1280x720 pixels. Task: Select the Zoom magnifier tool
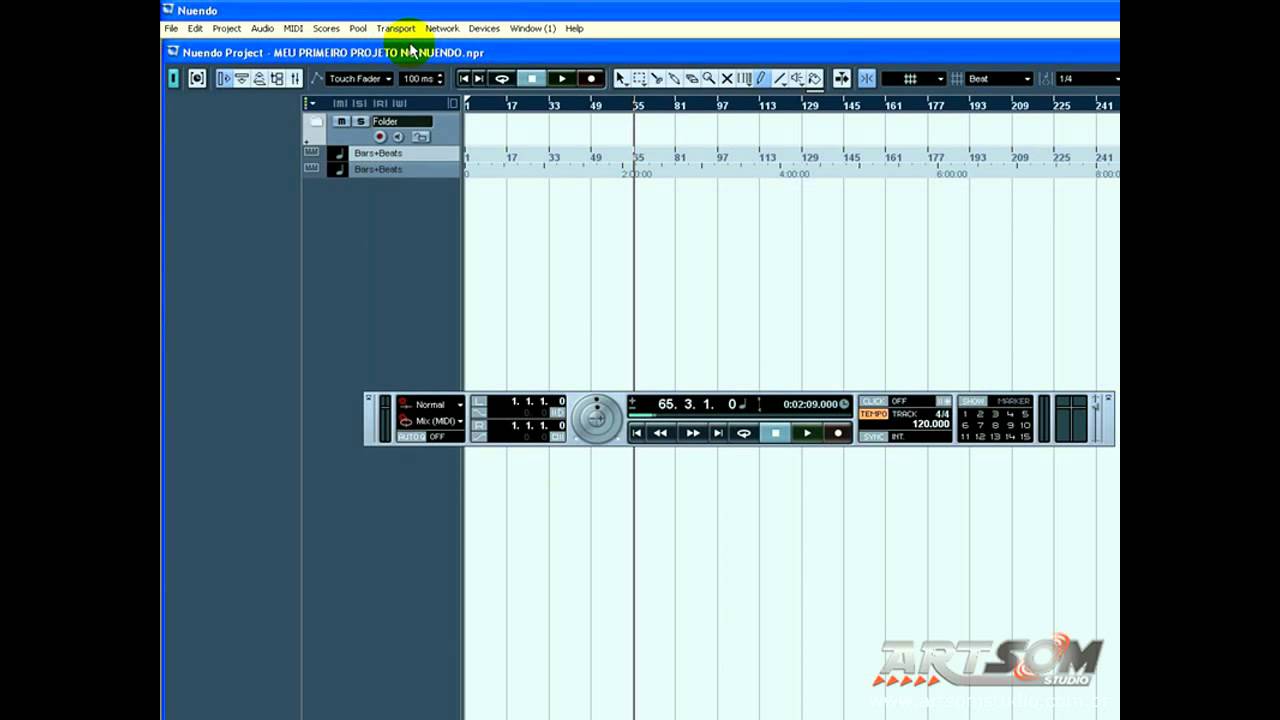(x=709, y=78)
